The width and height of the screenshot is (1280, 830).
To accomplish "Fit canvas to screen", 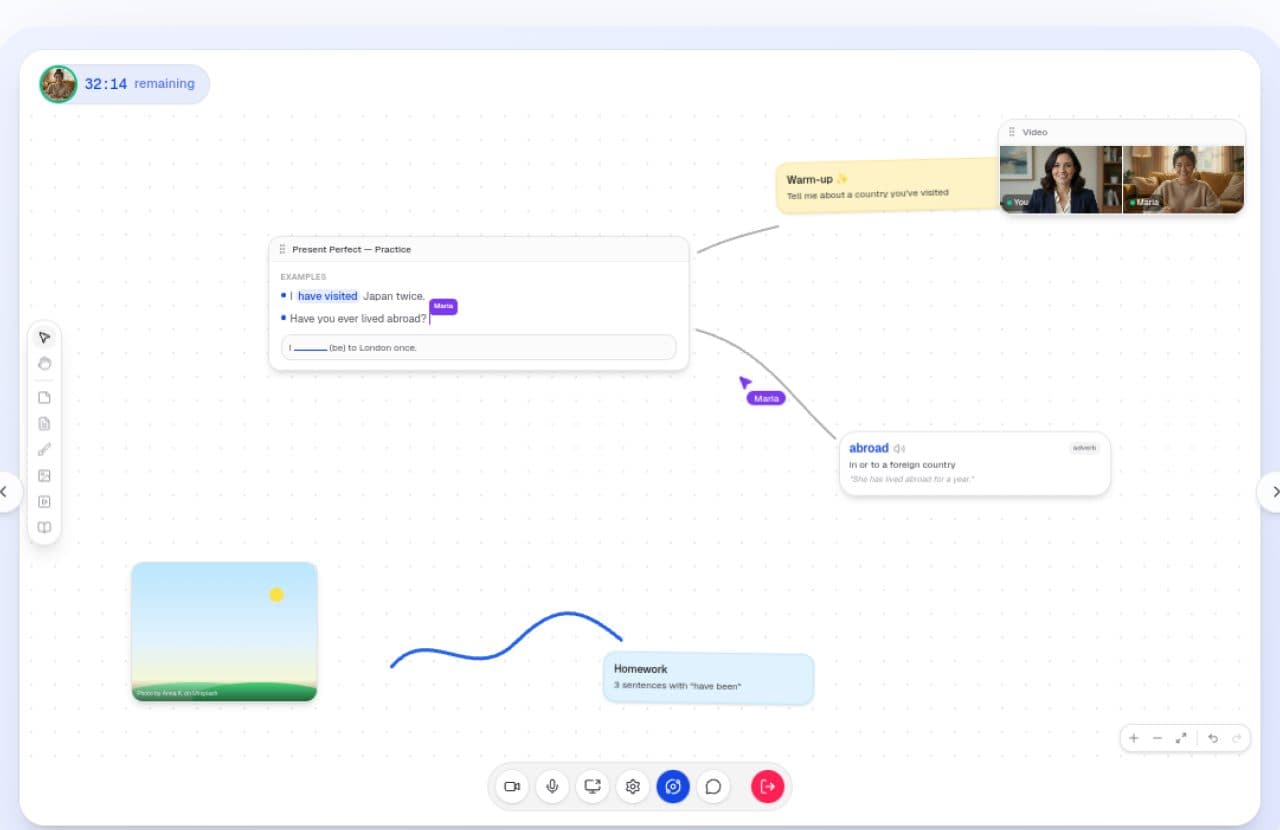I will pyautogui.click(x=1182, y=738).
